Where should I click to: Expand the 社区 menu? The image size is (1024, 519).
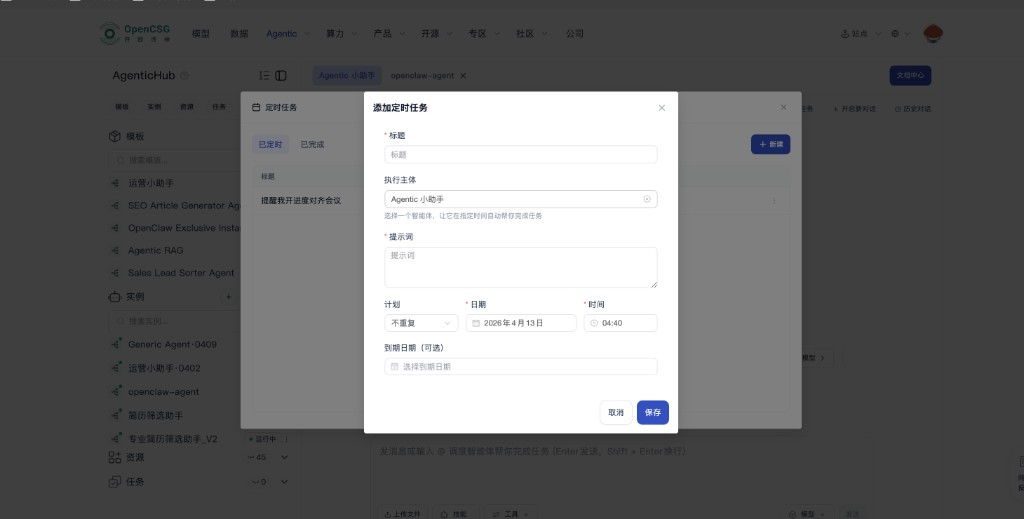[x=532, y=34]
